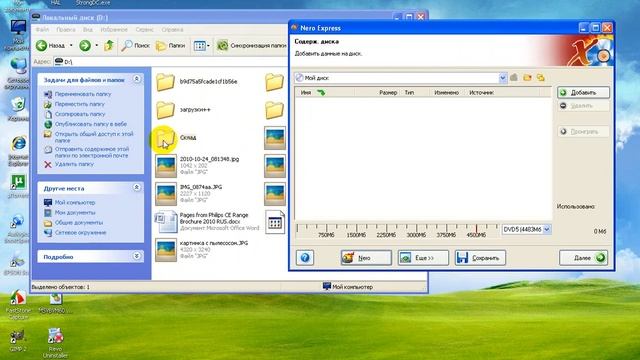Click Далее button in Nero Express
Image resolution: width=640 pixels, height=360 pixels.
584,258
